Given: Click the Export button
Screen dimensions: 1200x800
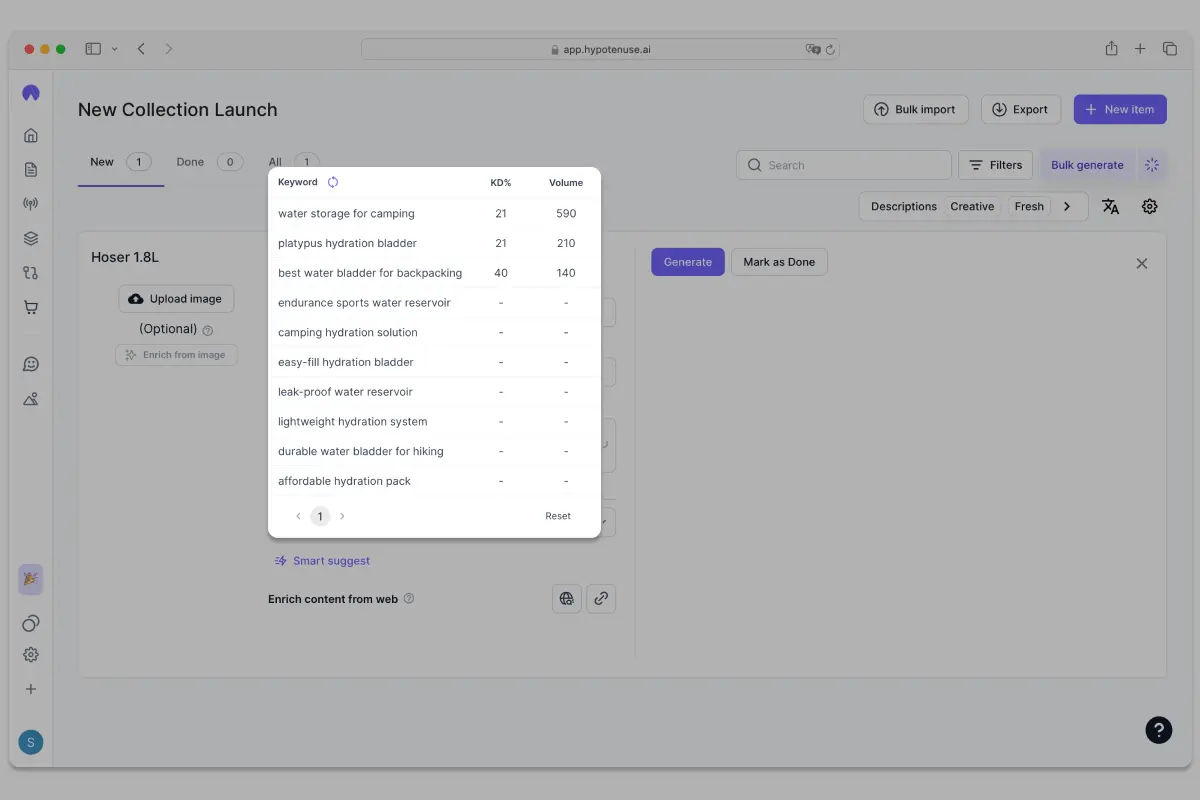Looking at the screenshot, I should pos(1021,110).
